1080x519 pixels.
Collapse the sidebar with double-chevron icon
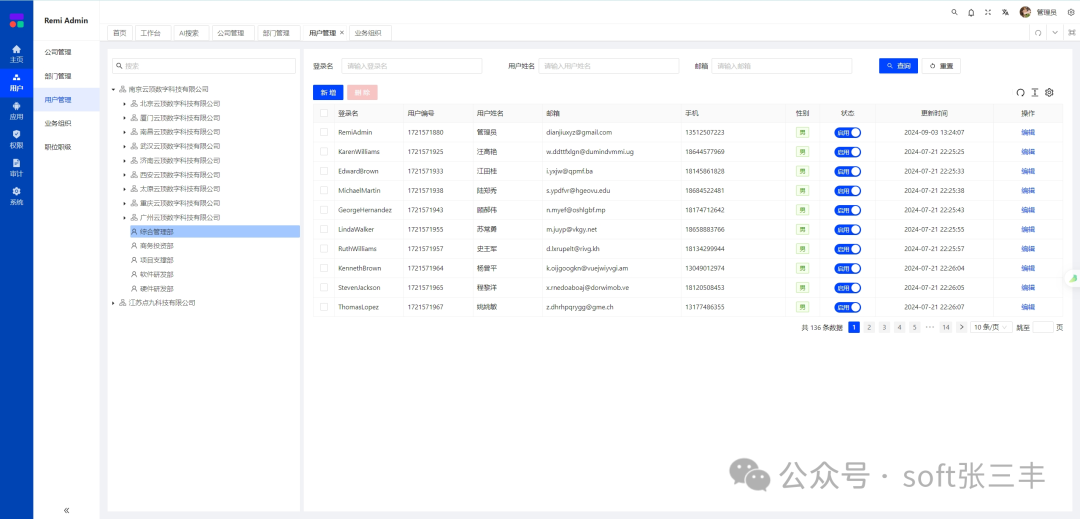point(67,510)
